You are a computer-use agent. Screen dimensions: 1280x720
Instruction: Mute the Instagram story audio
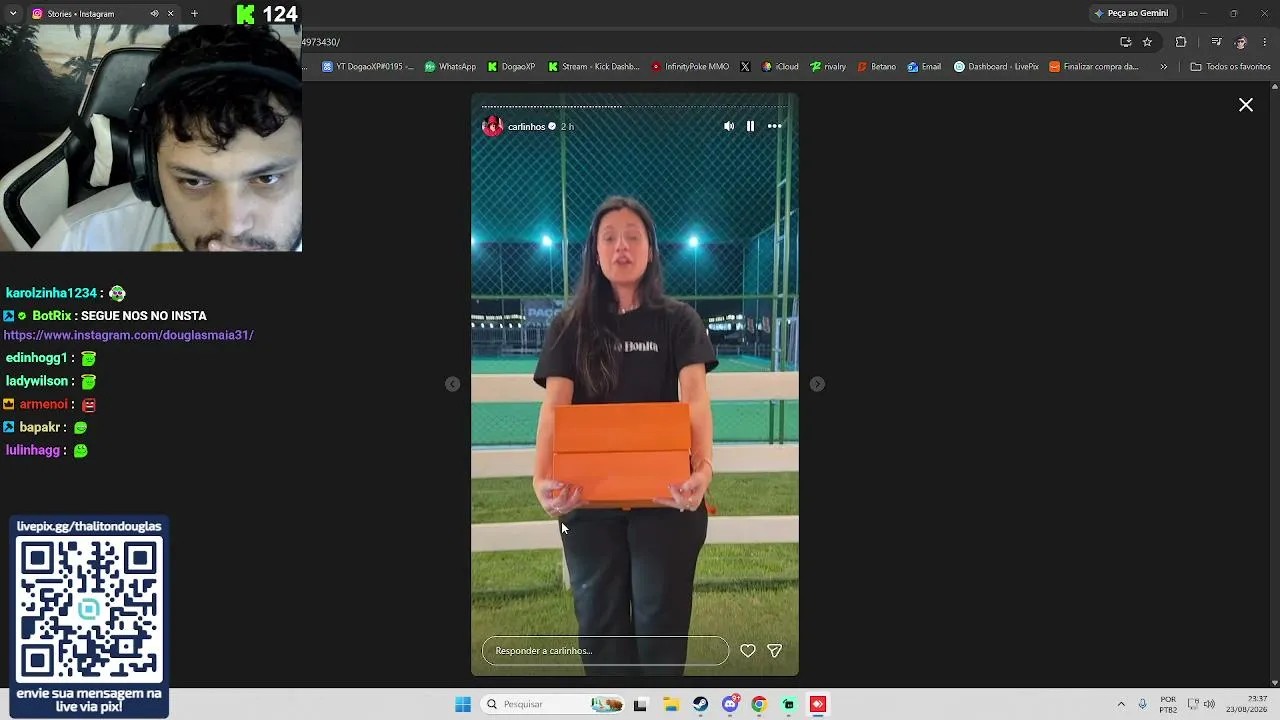point(729,126)
